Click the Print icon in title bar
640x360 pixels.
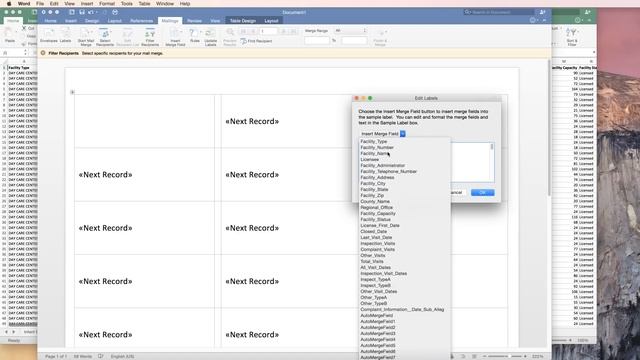click(115, 12)
